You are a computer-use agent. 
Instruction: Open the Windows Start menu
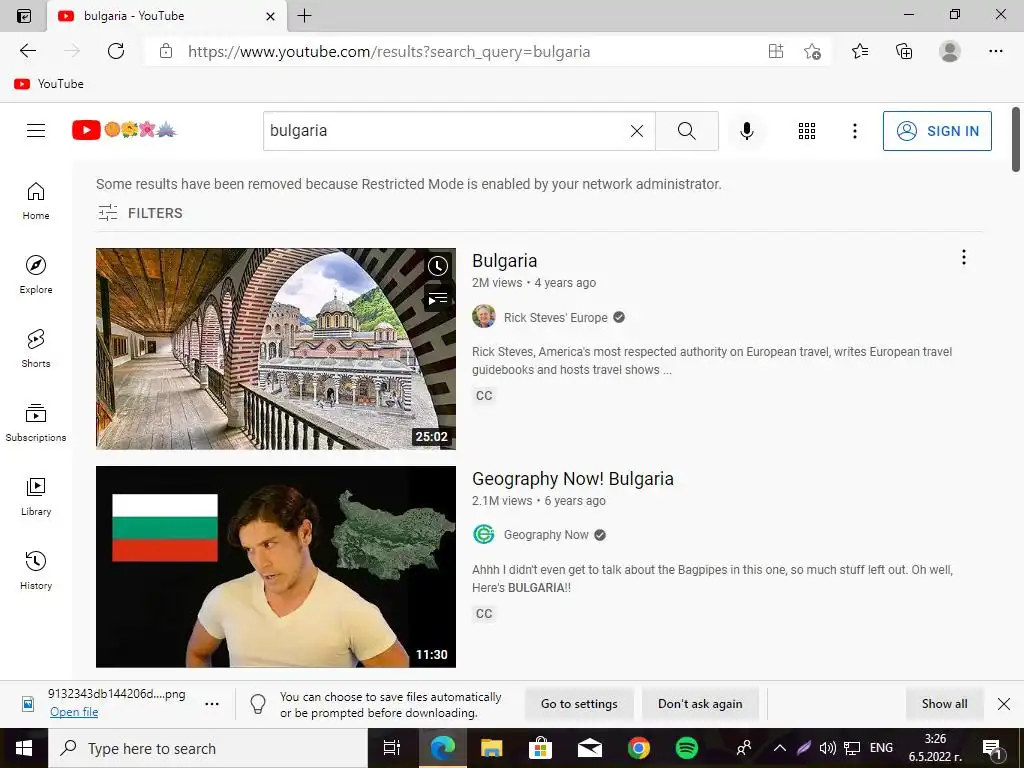click(24, 748)
